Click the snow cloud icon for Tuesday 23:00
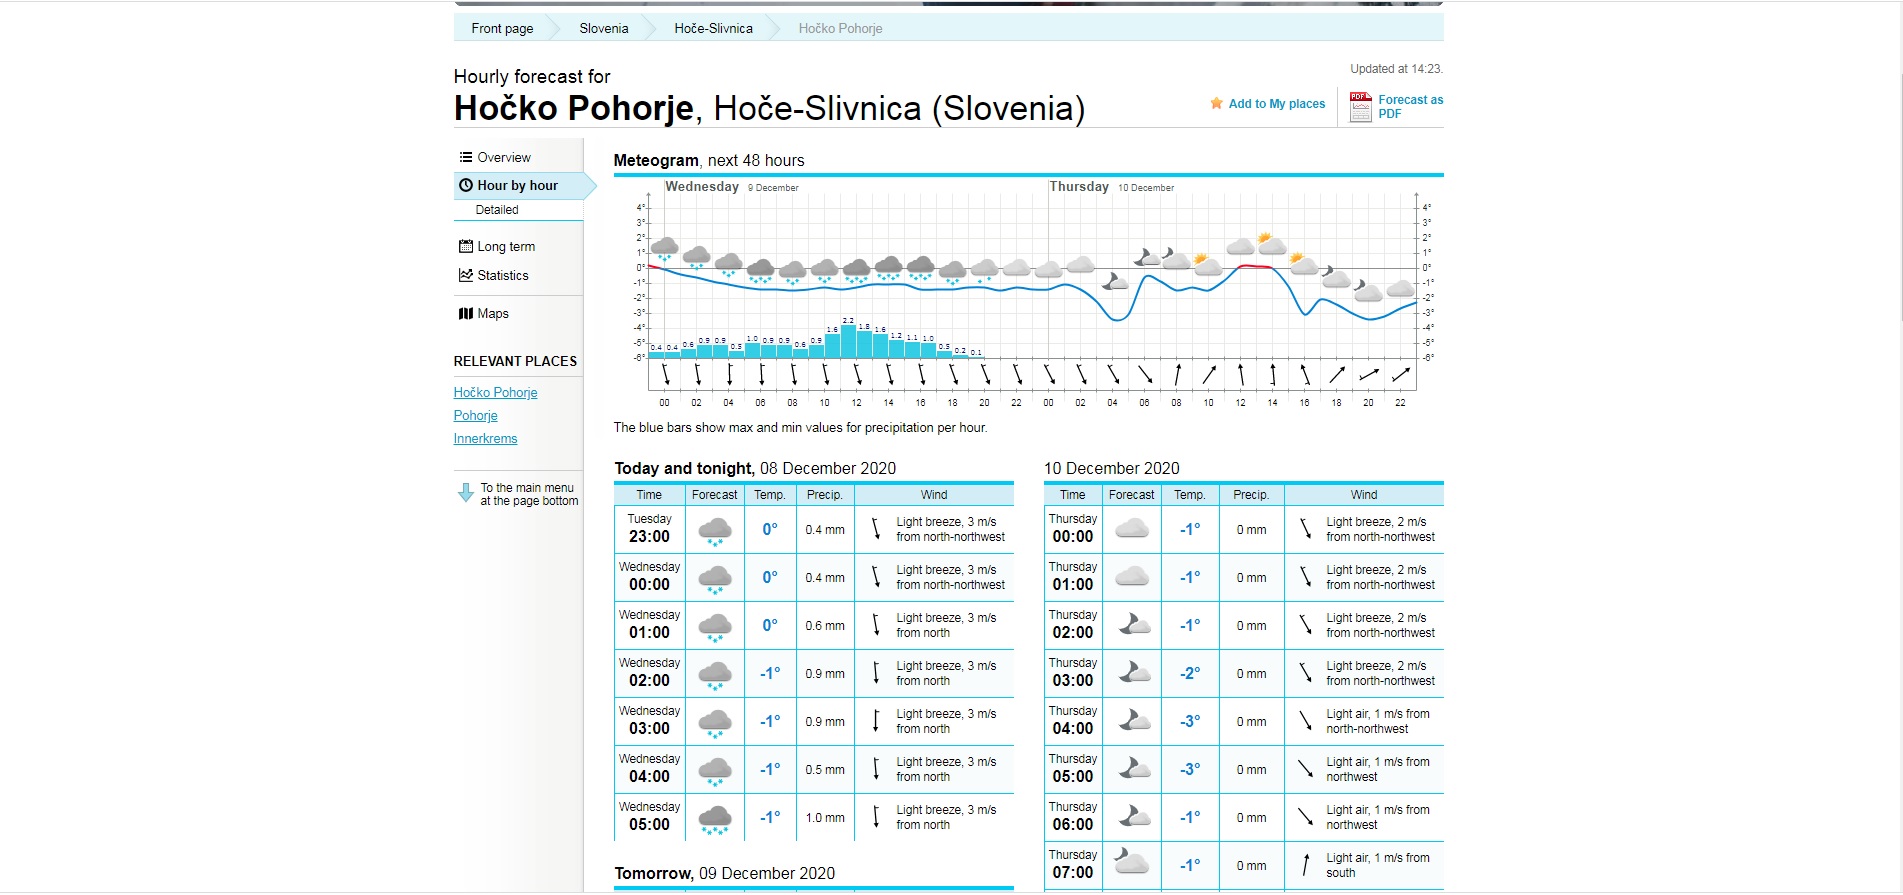 coord(714,530)
